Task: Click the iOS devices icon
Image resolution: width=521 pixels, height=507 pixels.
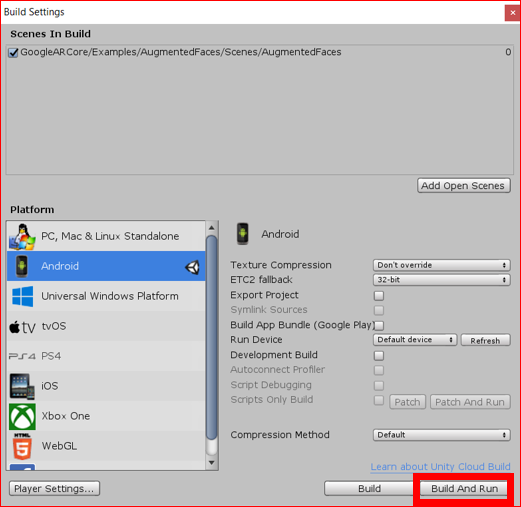Action: (22, 386)
